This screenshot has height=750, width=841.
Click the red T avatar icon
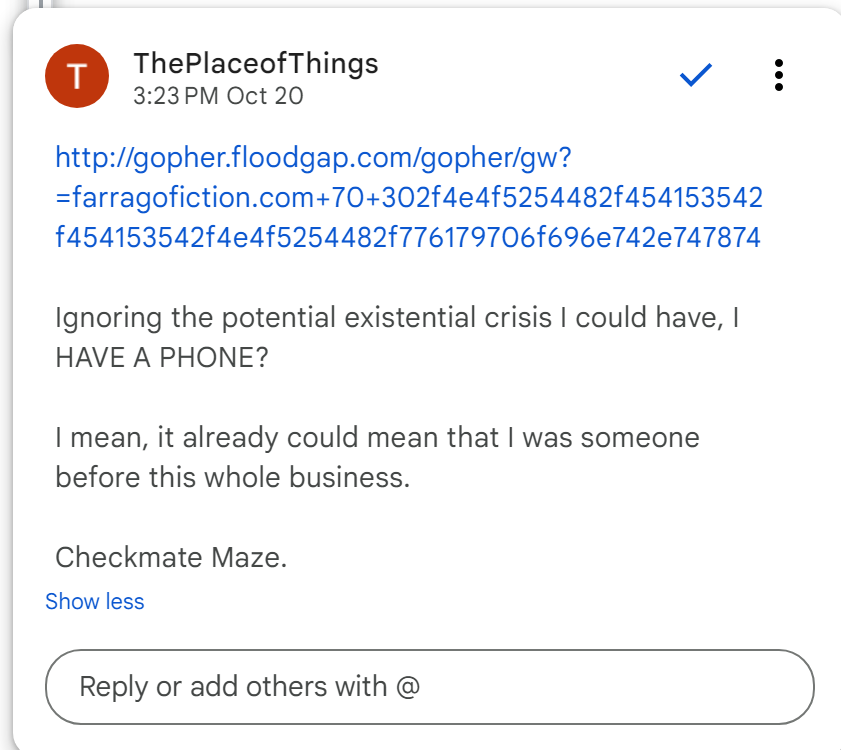(77, 76)
